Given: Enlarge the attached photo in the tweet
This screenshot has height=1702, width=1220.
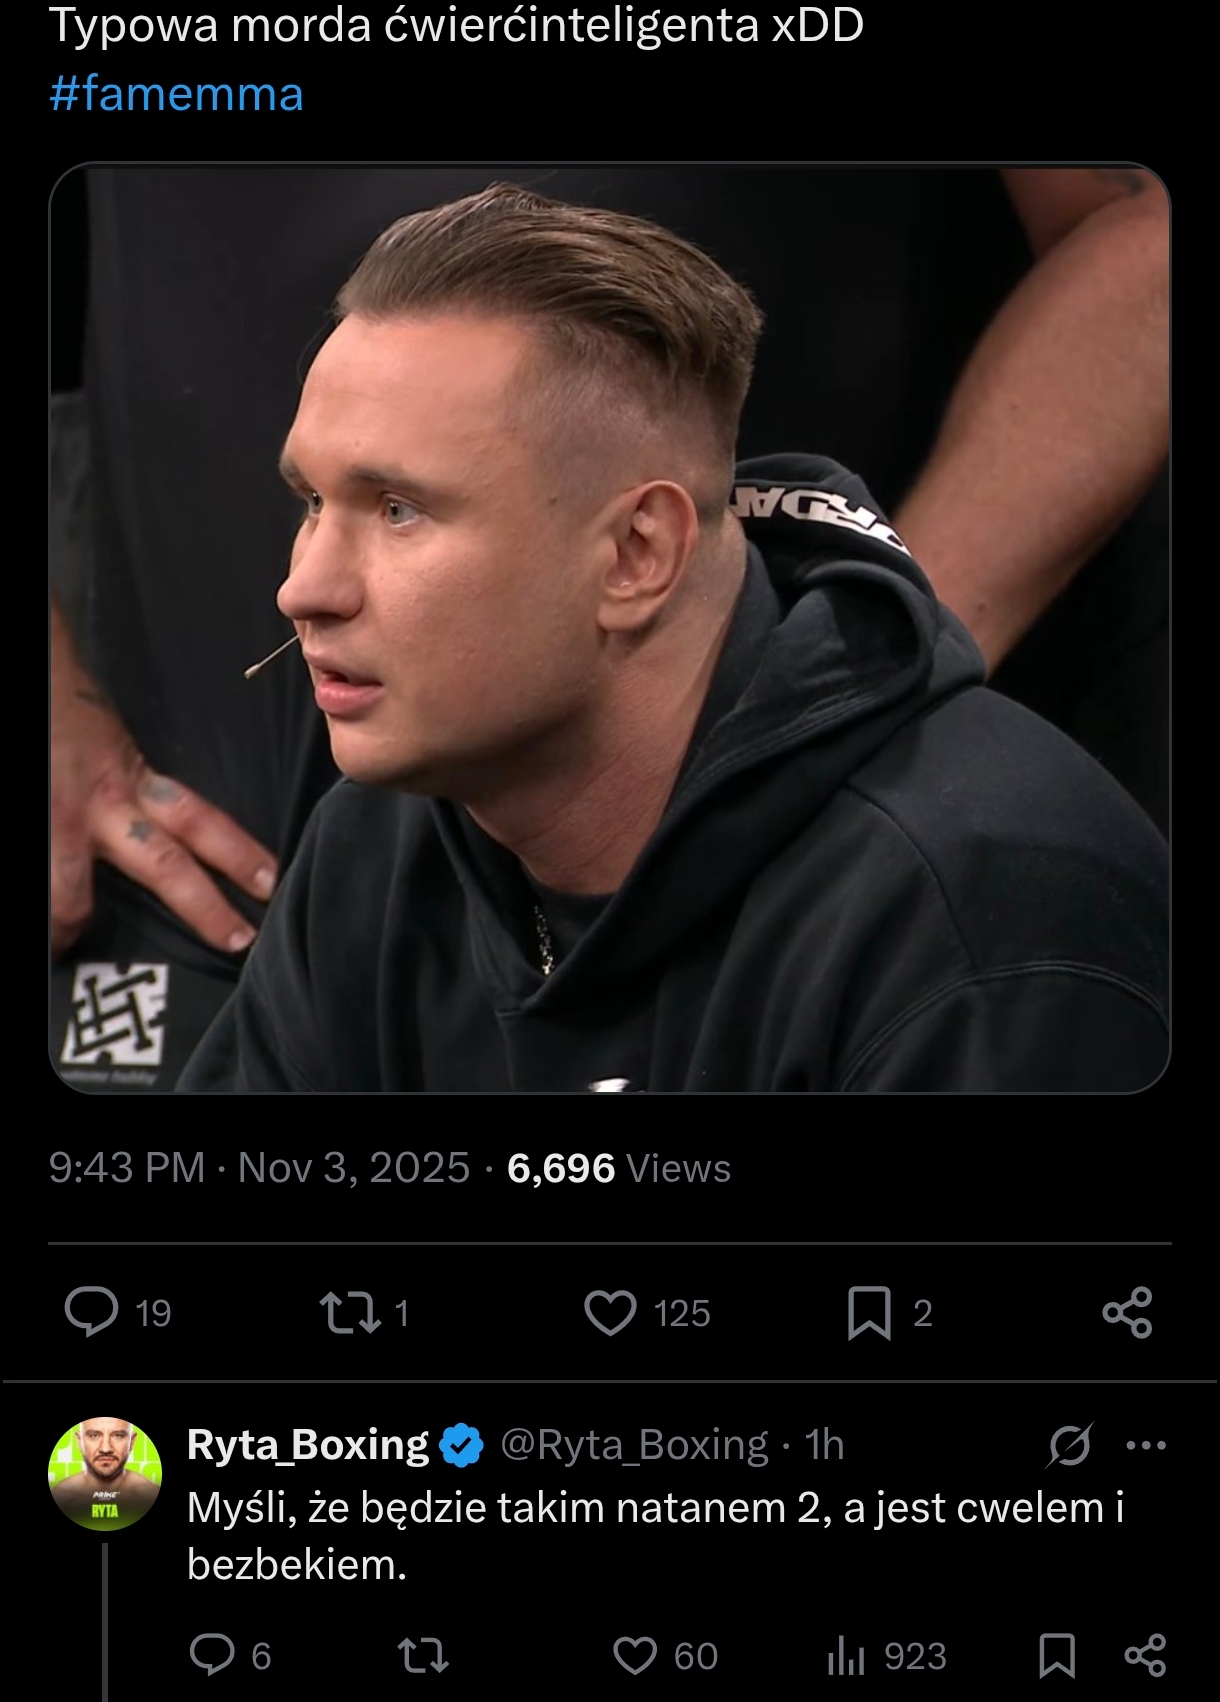Looking at the screenshot, I should 609,627.
